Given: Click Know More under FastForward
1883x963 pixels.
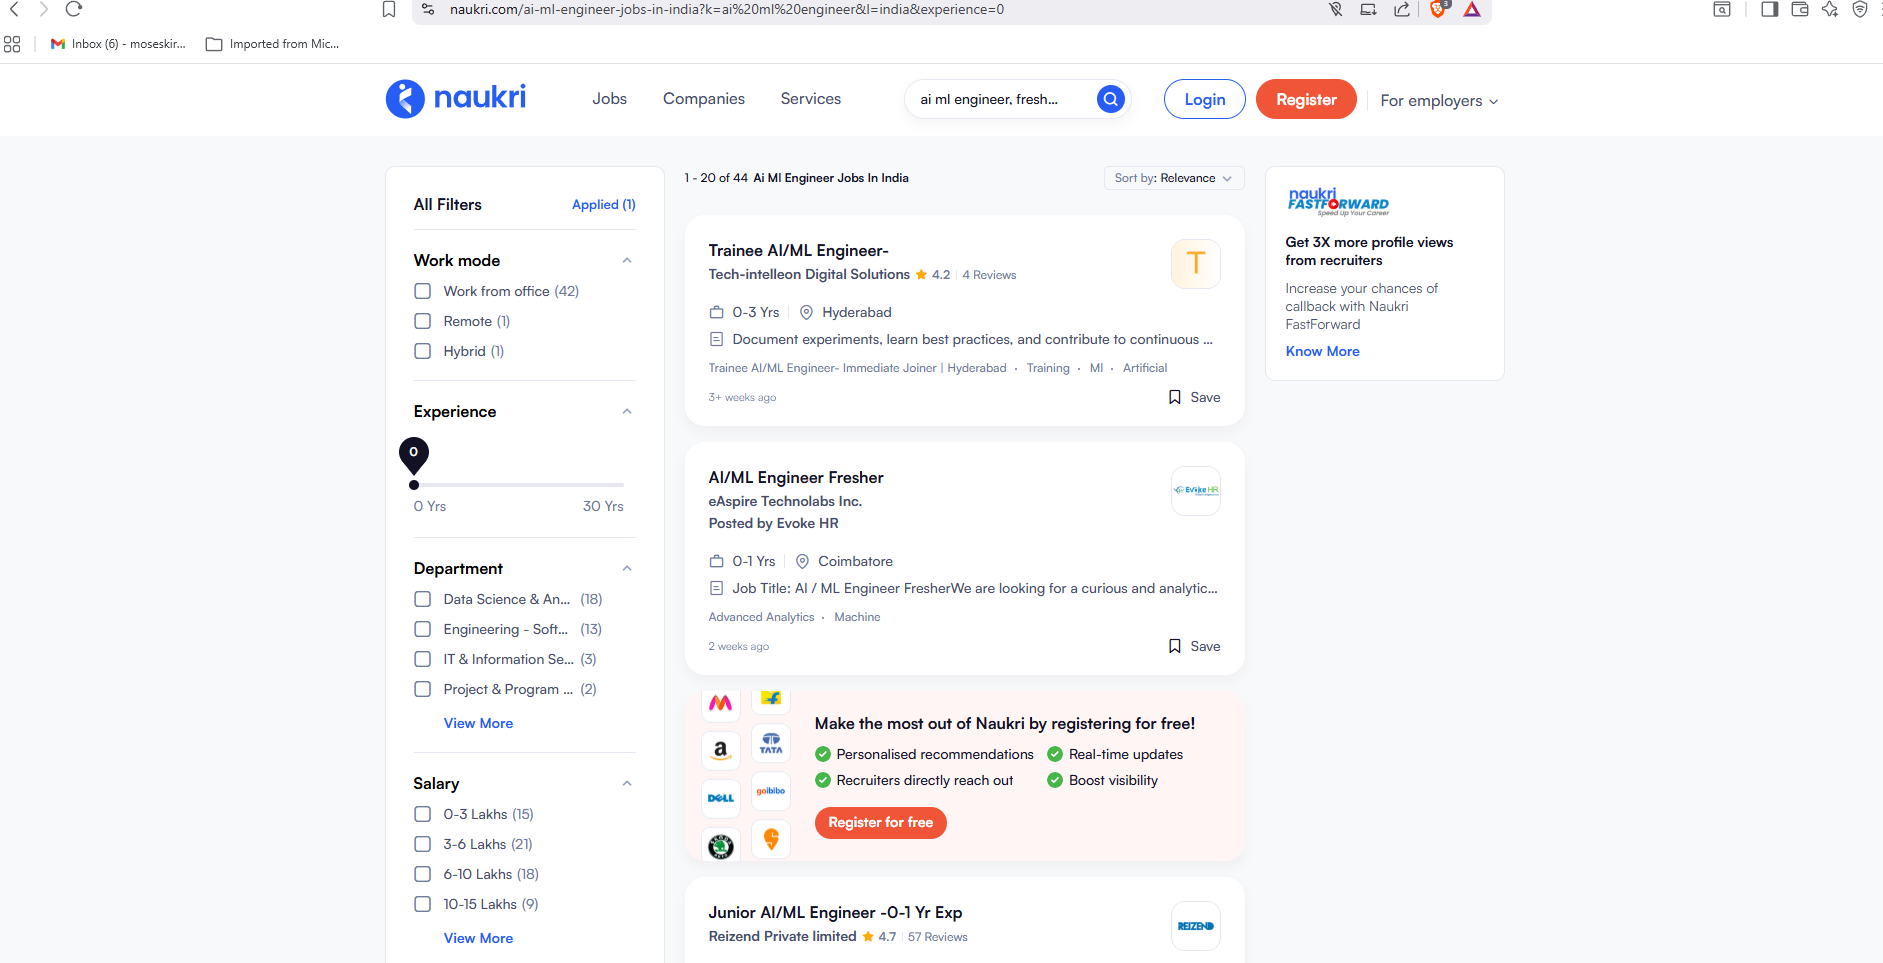Looking at the screenshot, I should coord(1322,351).
